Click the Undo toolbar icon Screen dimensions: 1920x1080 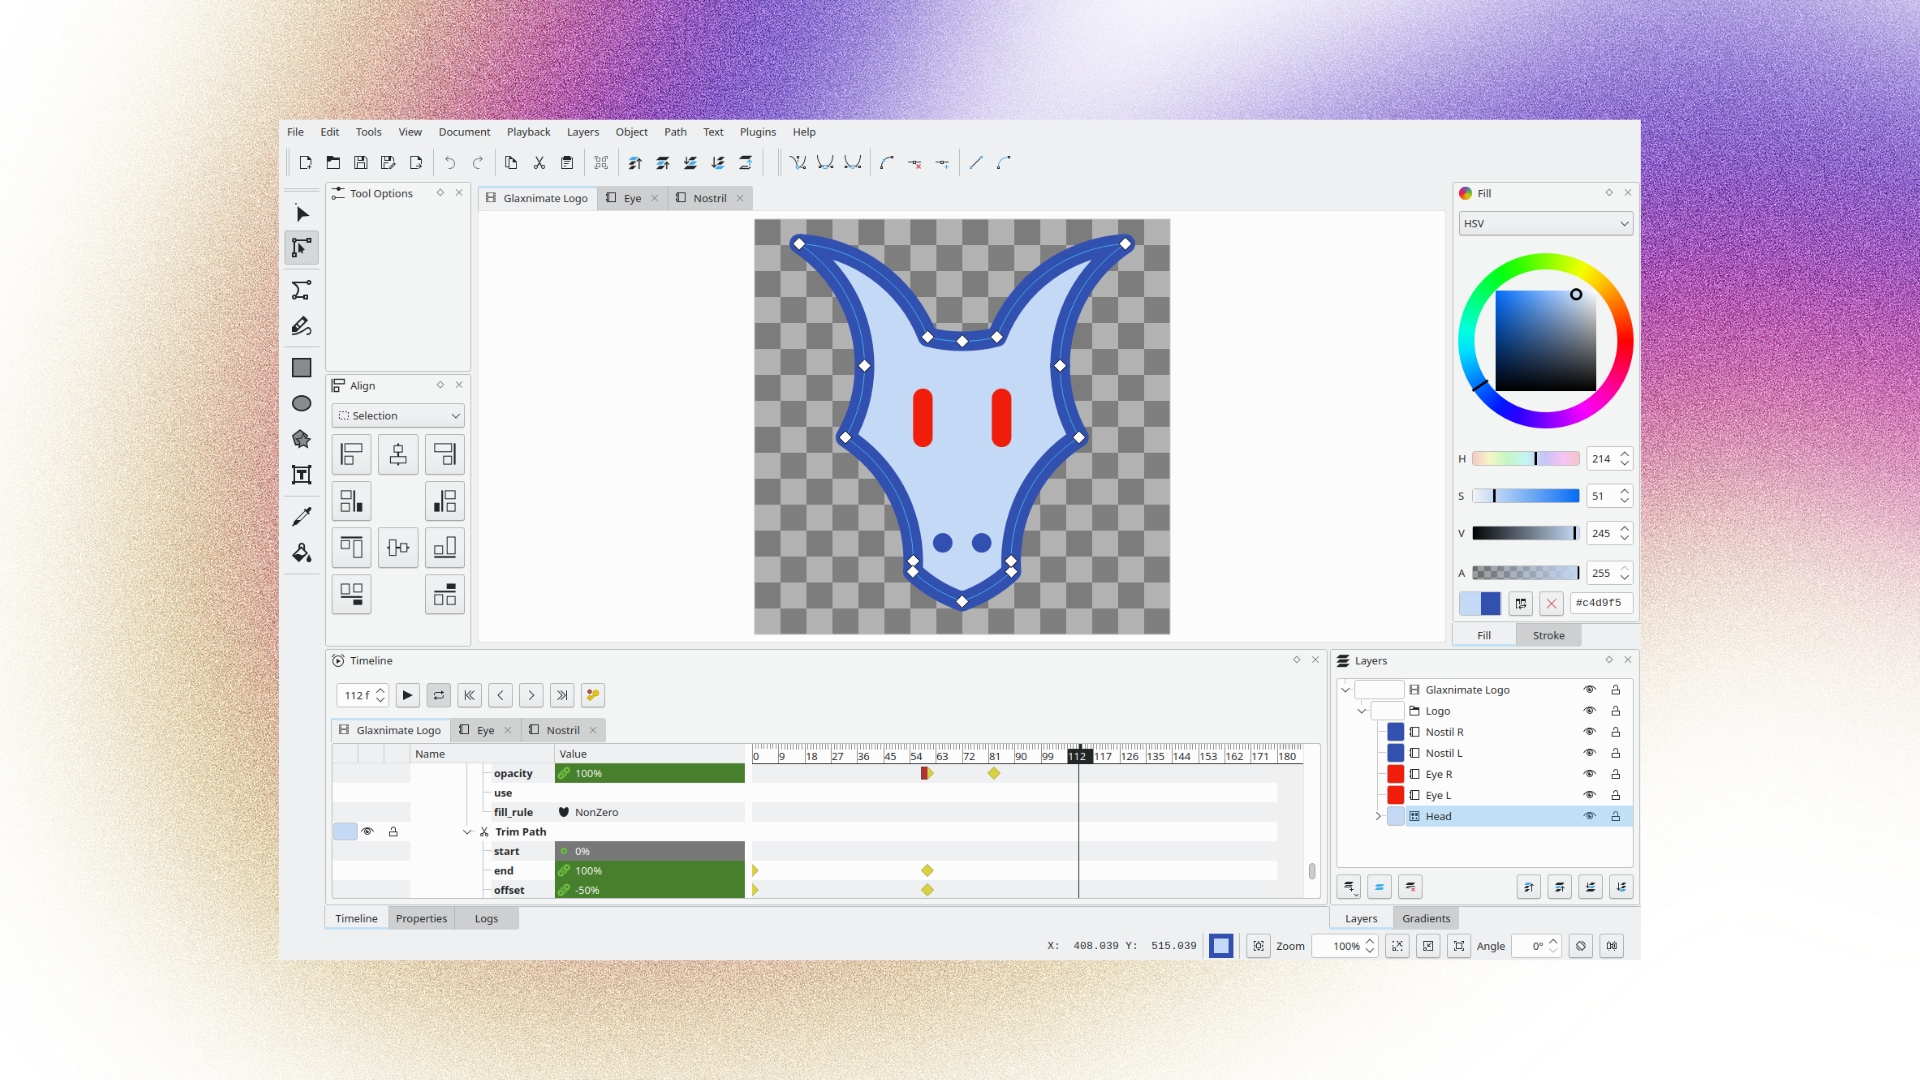(450, 163)
